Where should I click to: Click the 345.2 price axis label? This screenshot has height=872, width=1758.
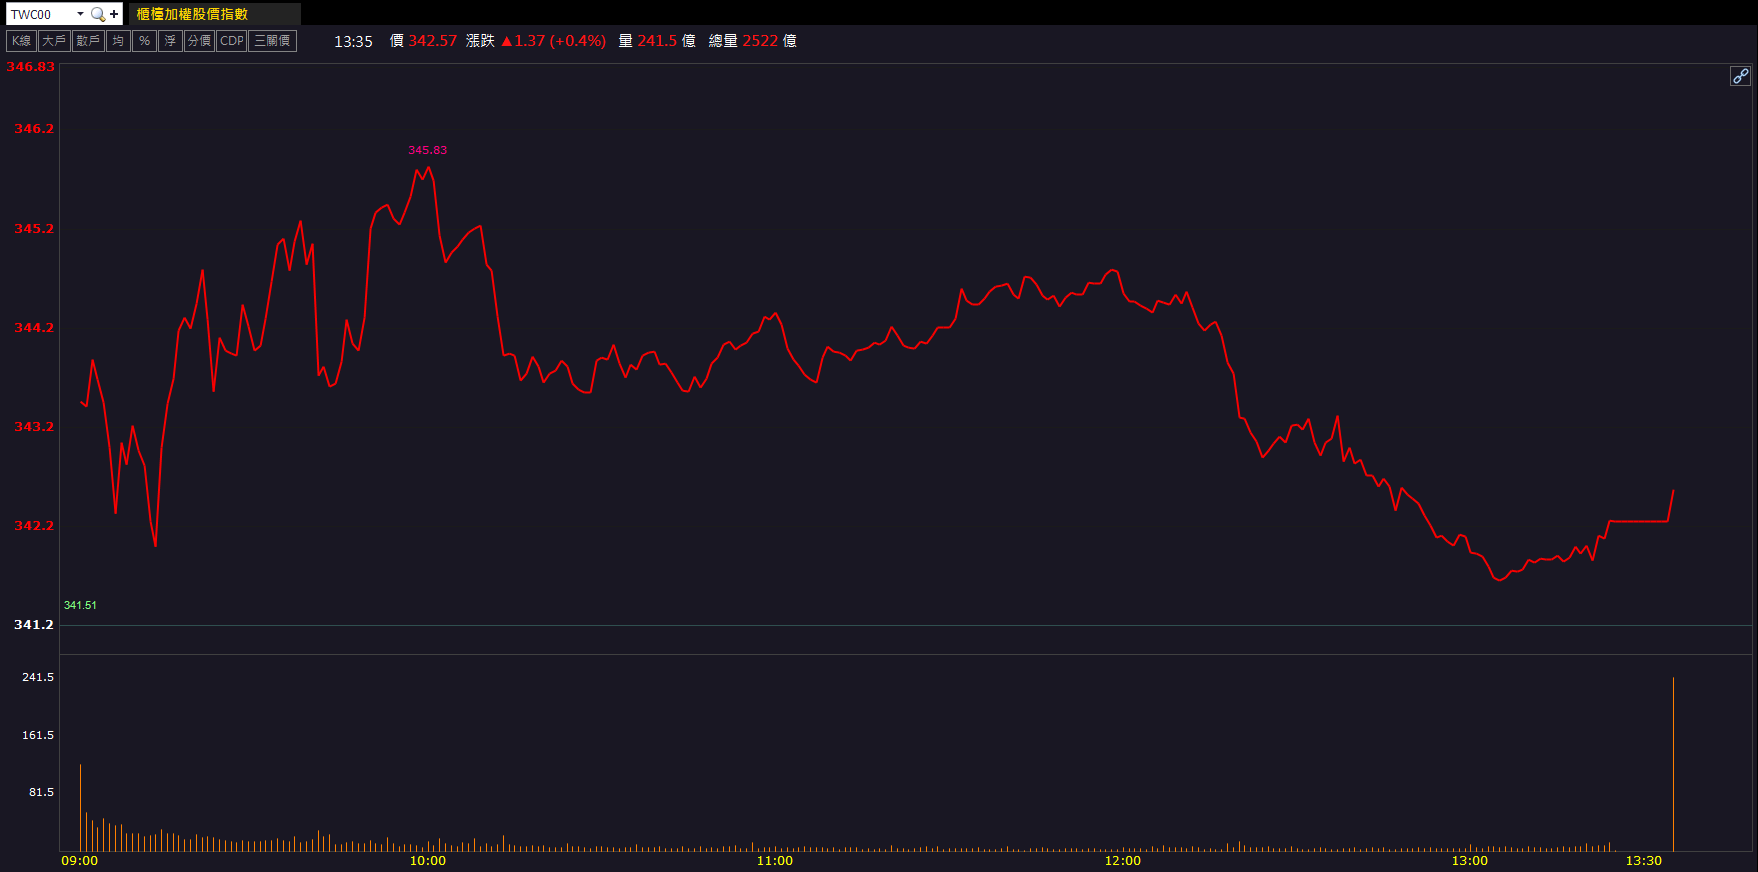34,229
